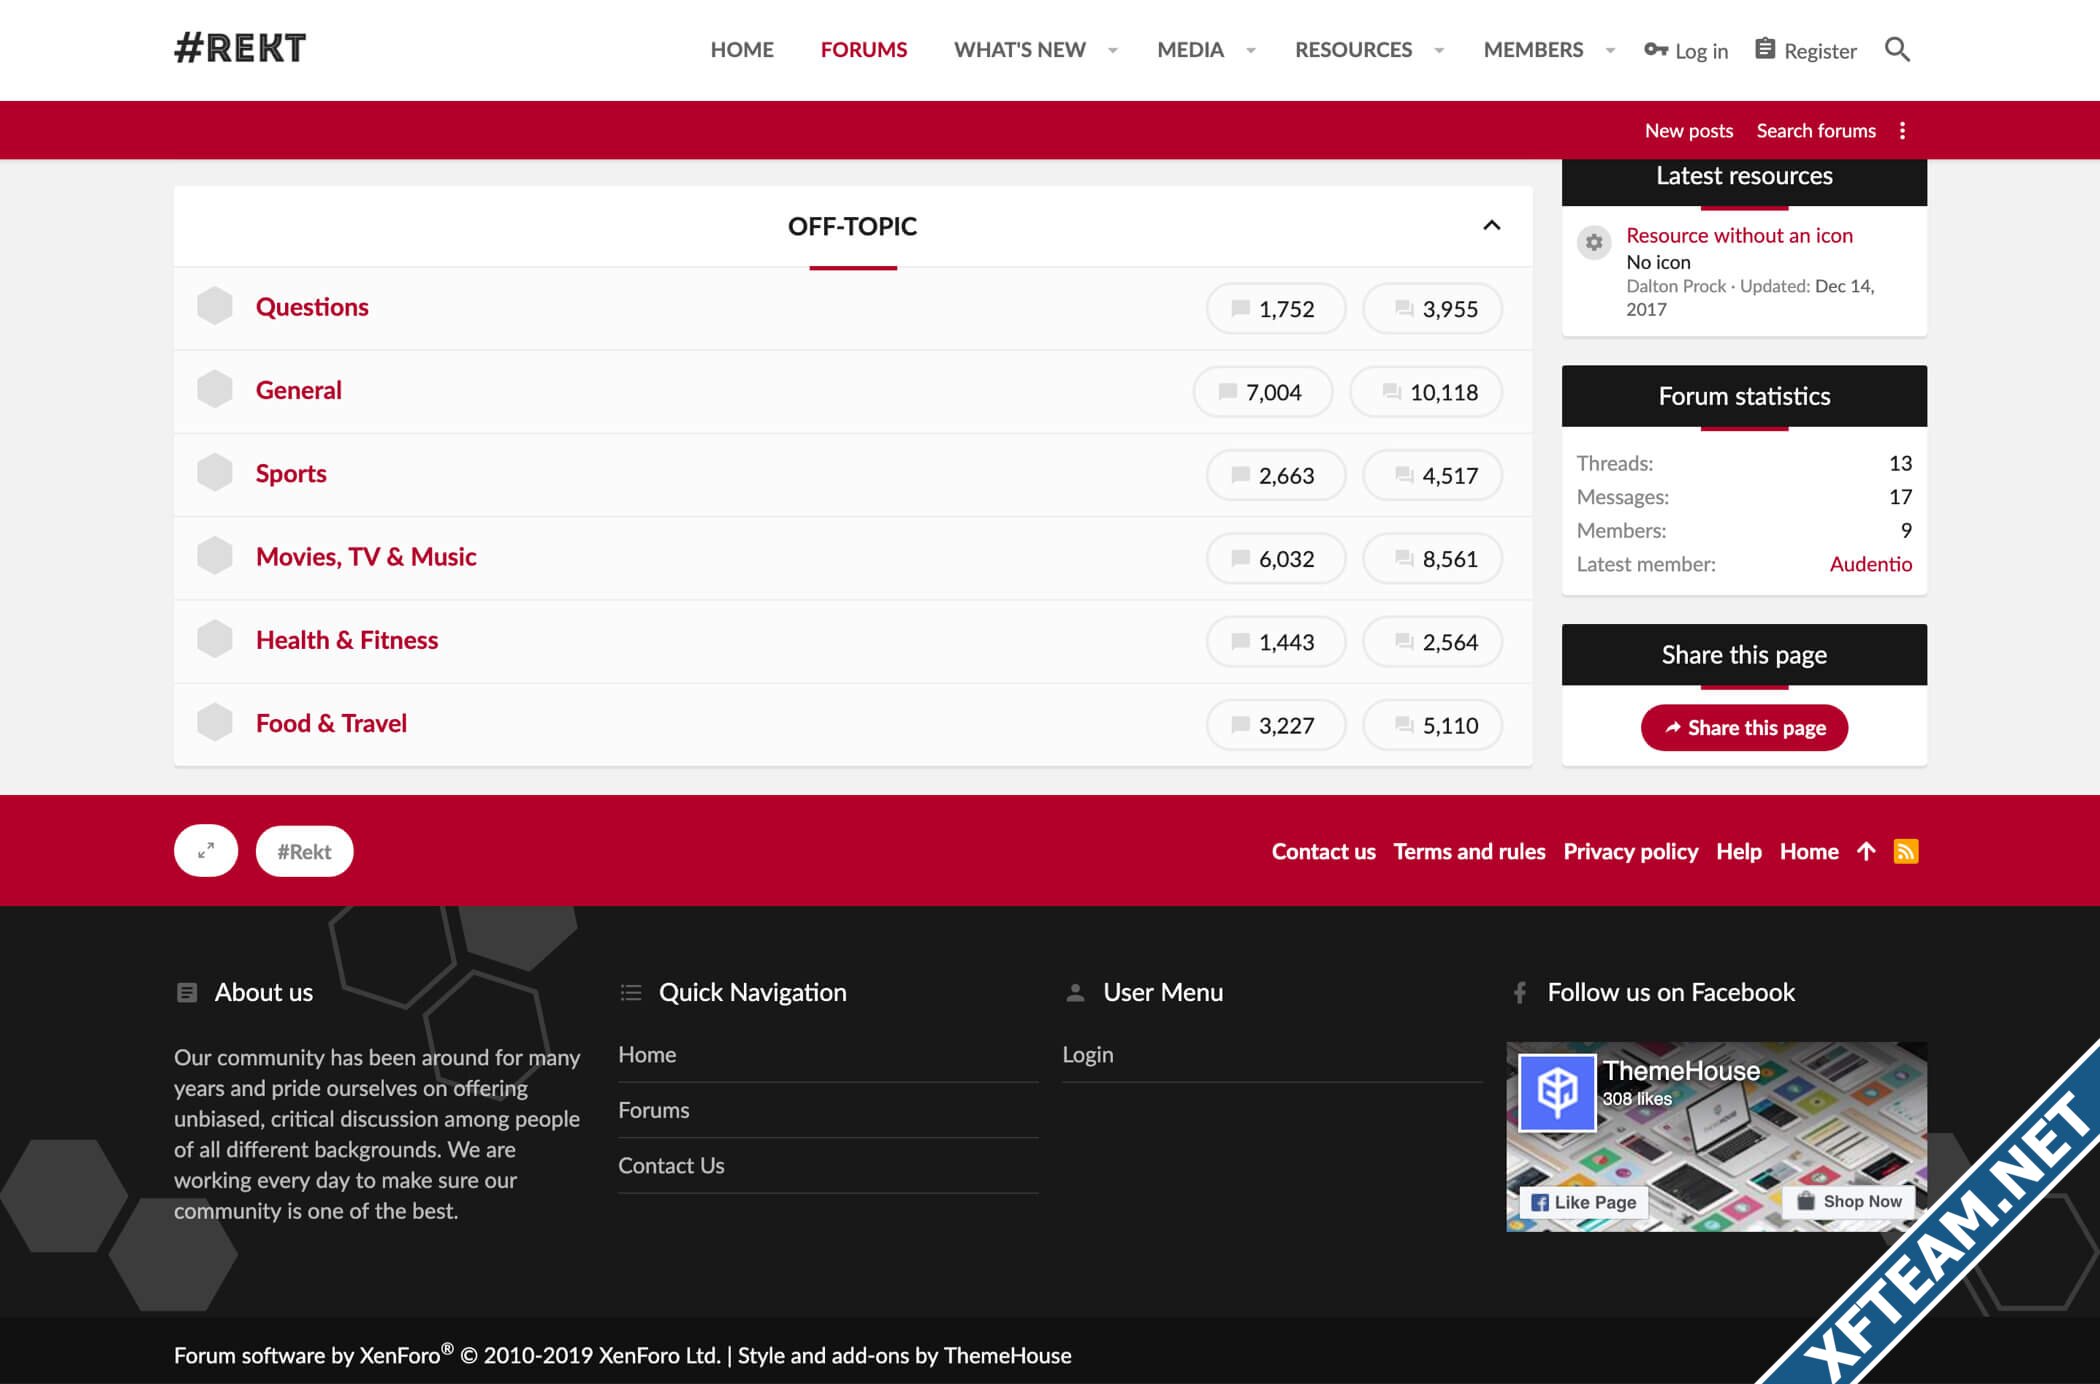The width and height of the screenshot is (2100, 1384).
Task: Click the key icon next to Log in
Action: [x=1656, y=49]
